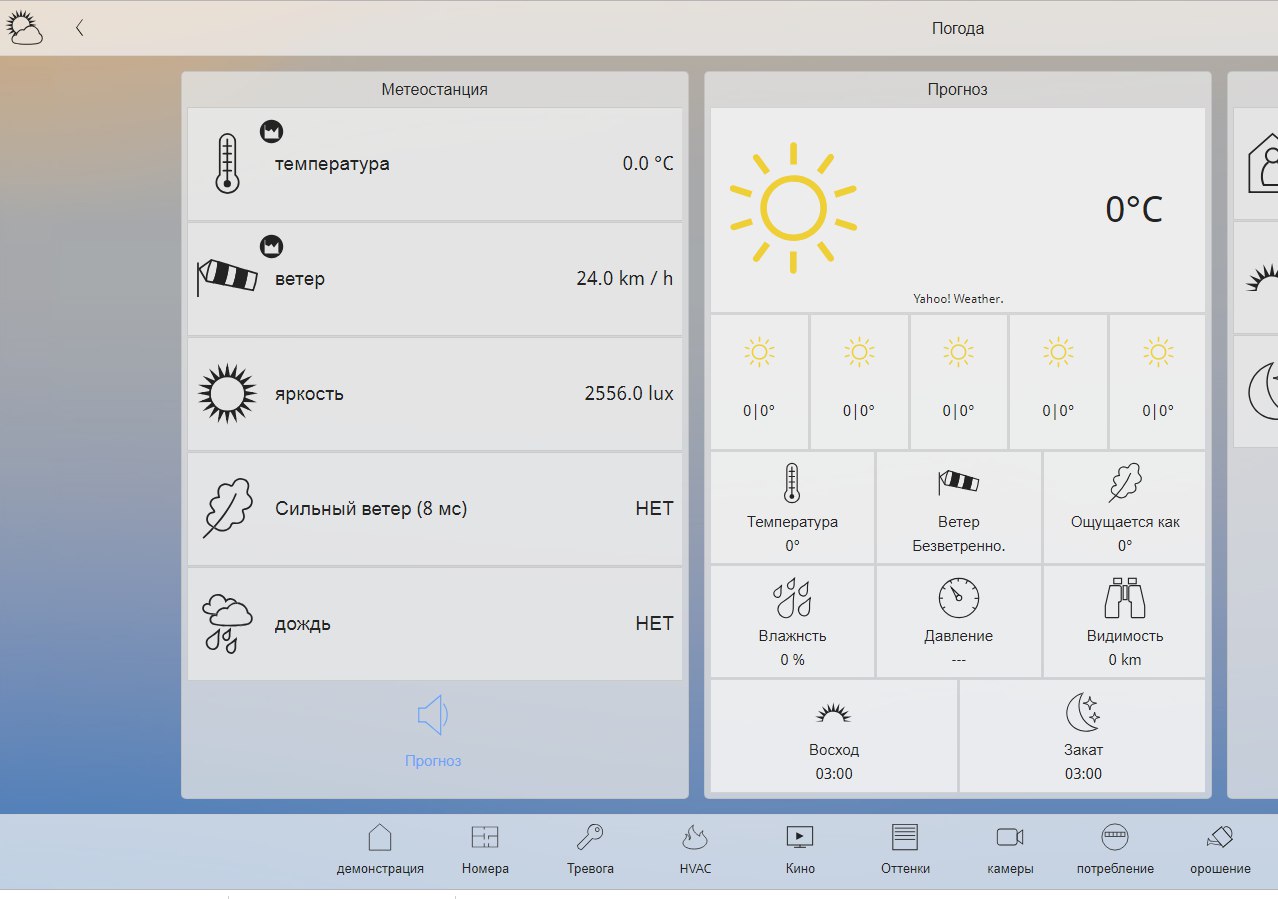Open the Тревога alarm section
This screenshot has width=1278, height=899.
pyautogui.click(x=590, y=850)
